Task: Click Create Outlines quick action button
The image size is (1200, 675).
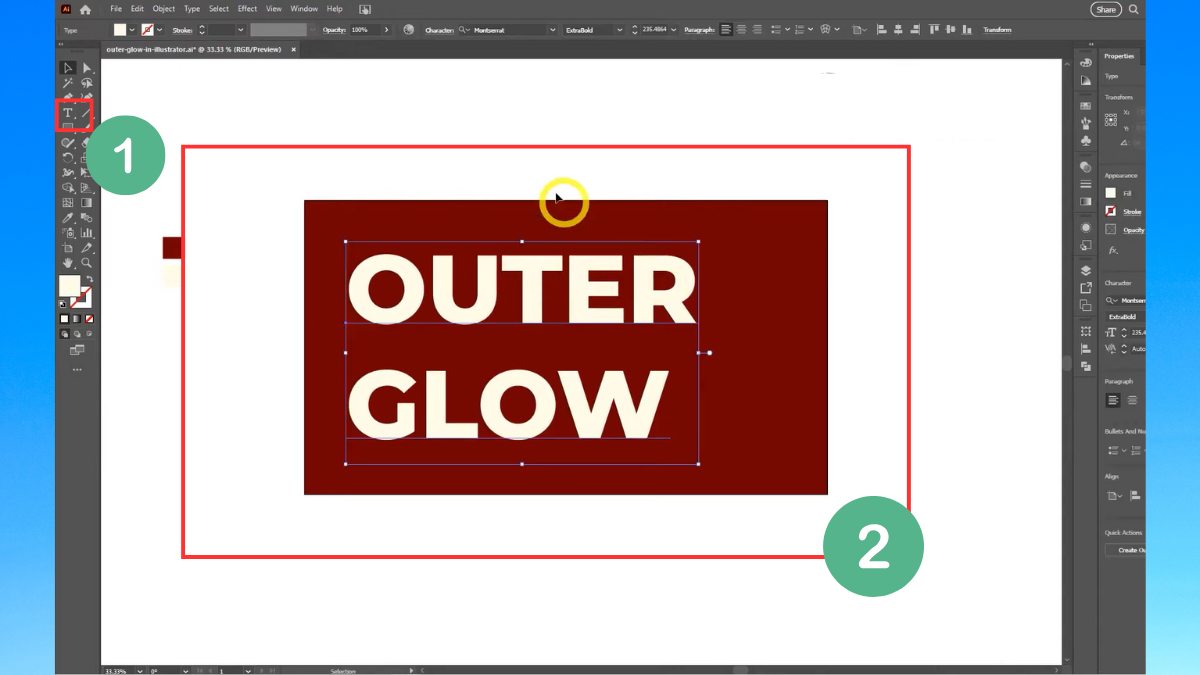Action: point(1126,550)
